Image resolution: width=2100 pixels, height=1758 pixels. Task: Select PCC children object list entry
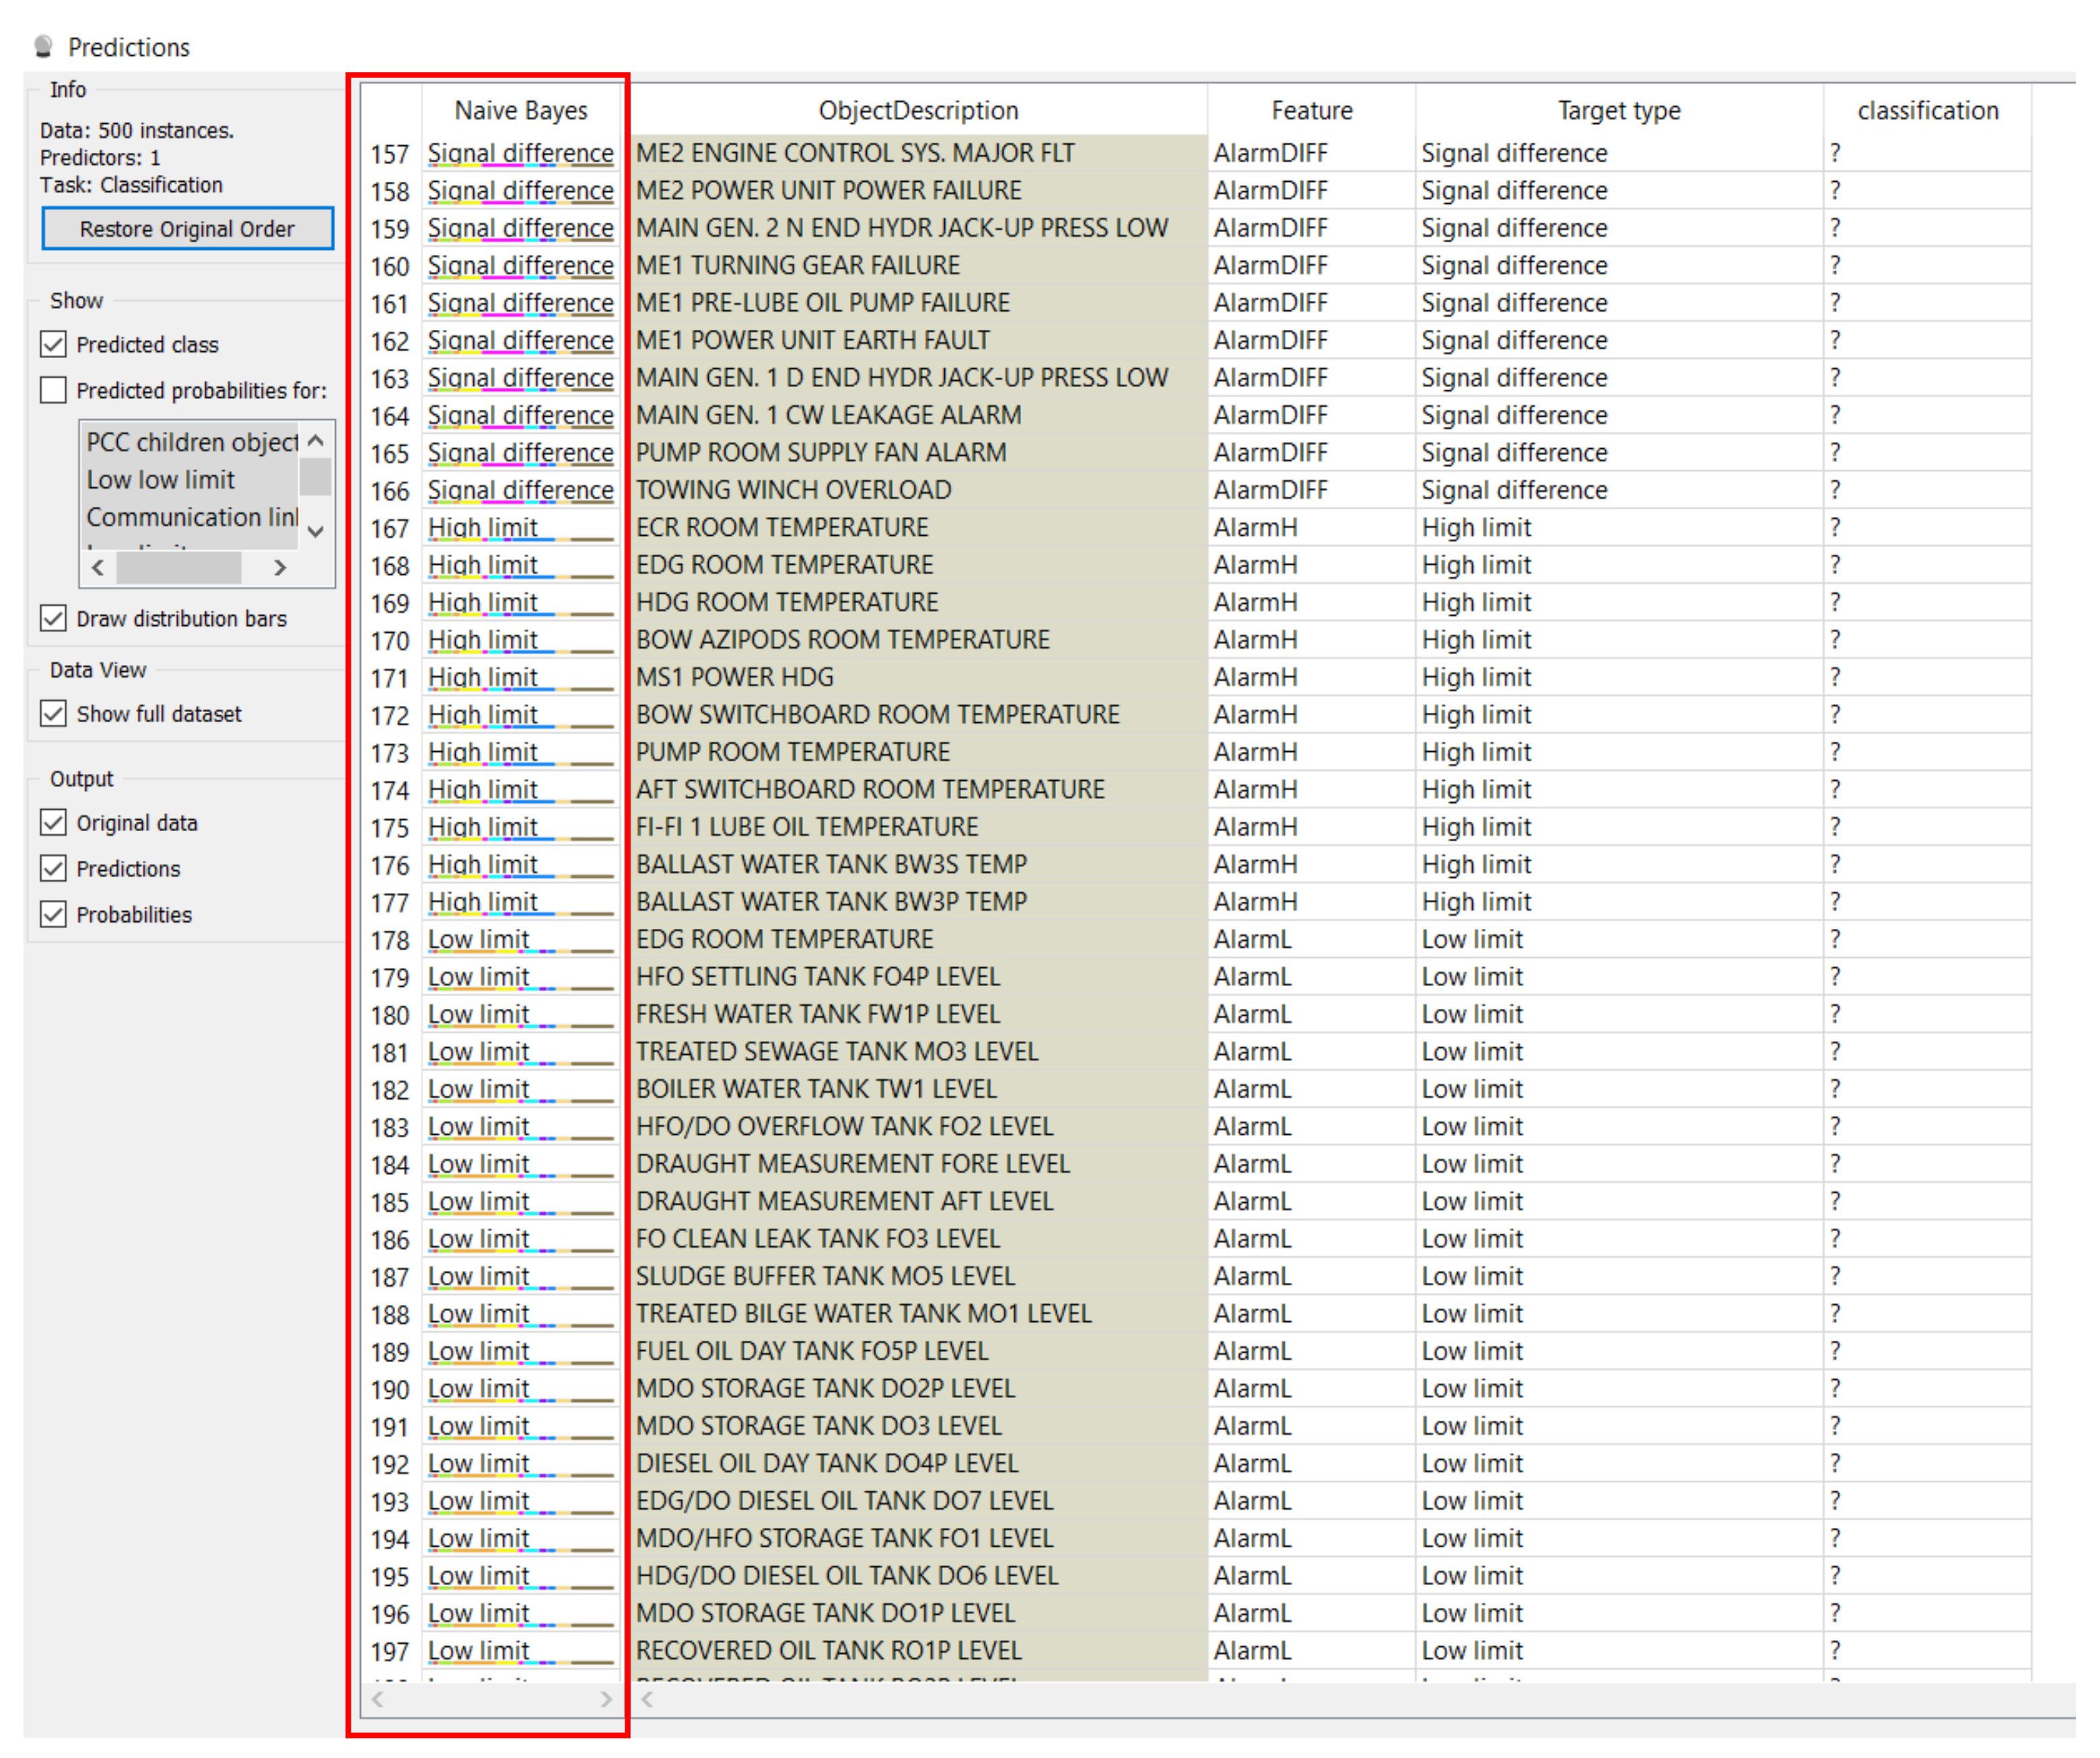pos(192,443)
